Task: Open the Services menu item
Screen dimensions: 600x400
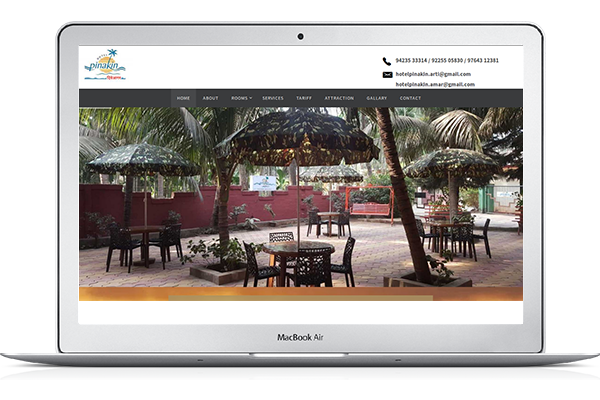Action: tap(273, 98)
